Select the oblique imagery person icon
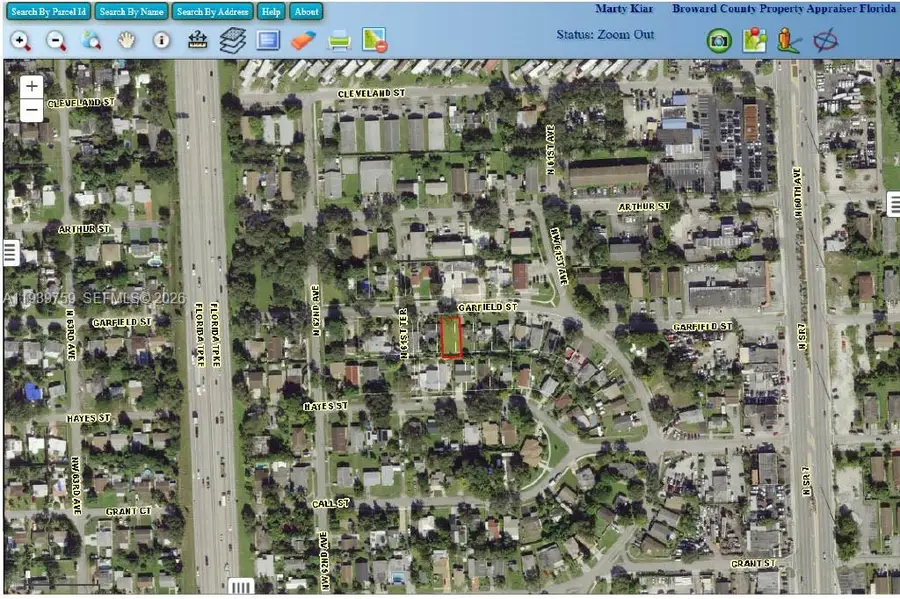 tap(786, 39)
